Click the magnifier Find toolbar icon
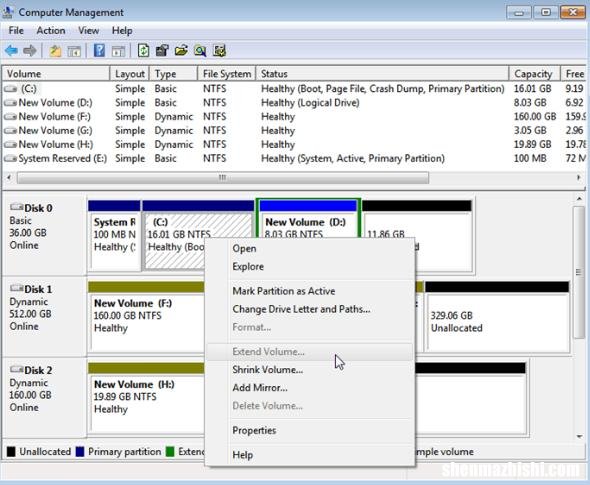This screenshot has width=590, height=485. tap(200, 50)
